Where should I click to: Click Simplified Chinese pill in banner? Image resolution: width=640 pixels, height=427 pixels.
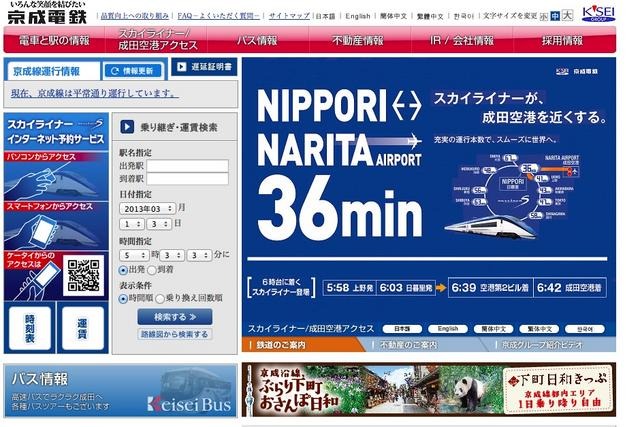click(493, 329)
